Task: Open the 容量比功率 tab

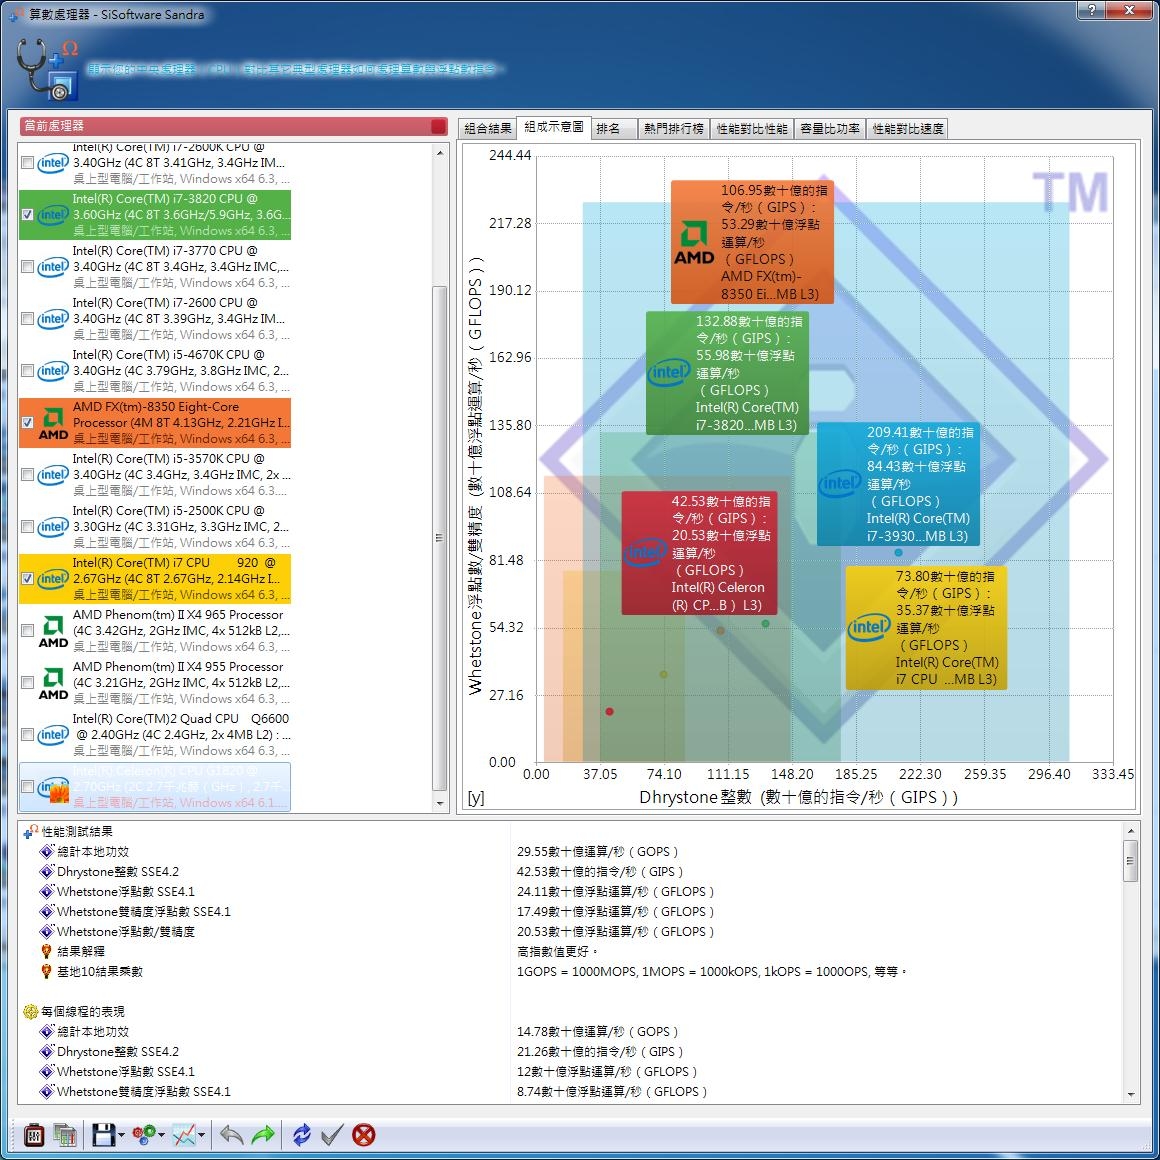Action: coord(830,129)
